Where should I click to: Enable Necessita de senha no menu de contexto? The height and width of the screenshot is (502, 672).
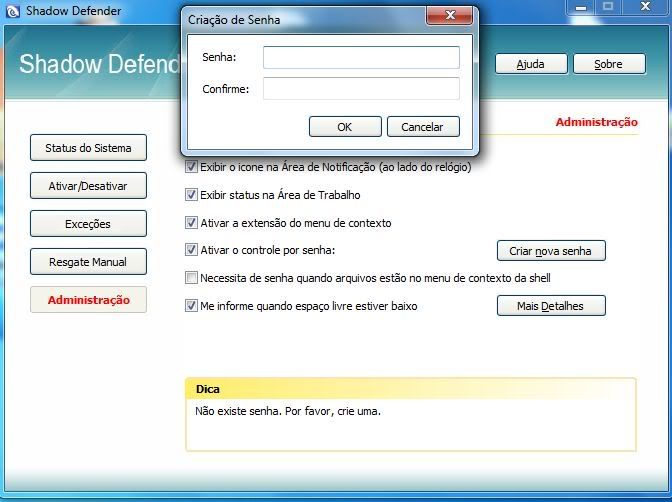click(191, 278)
